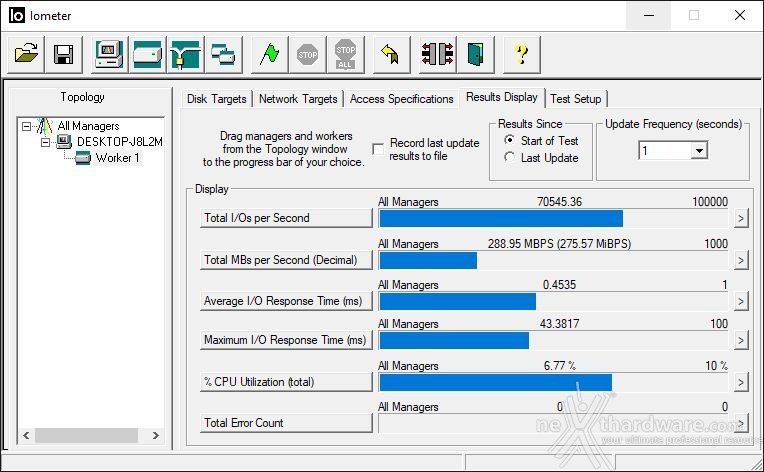This screenshot has width=764, height=472.
Task: Open Average I/O Response Time chart arrow
Action: tap(741, 301)
